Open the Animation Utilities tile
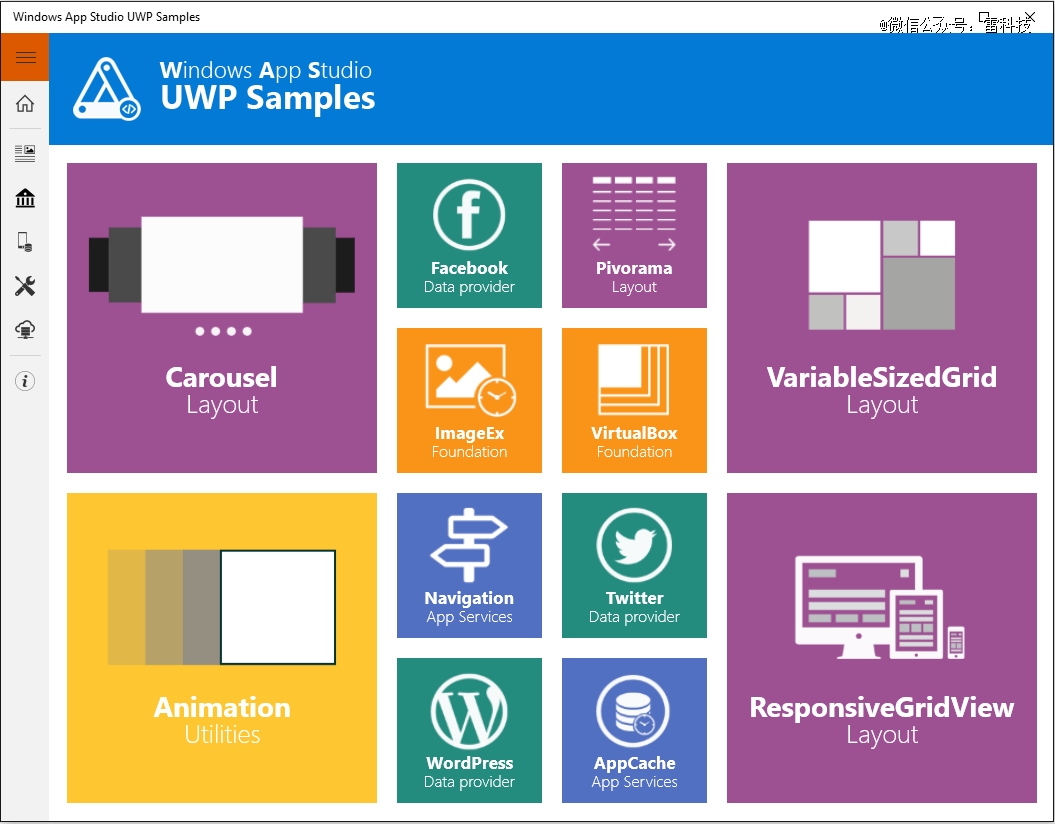The height and width of the screenshot is (824, 1055). tap(222, 648)
